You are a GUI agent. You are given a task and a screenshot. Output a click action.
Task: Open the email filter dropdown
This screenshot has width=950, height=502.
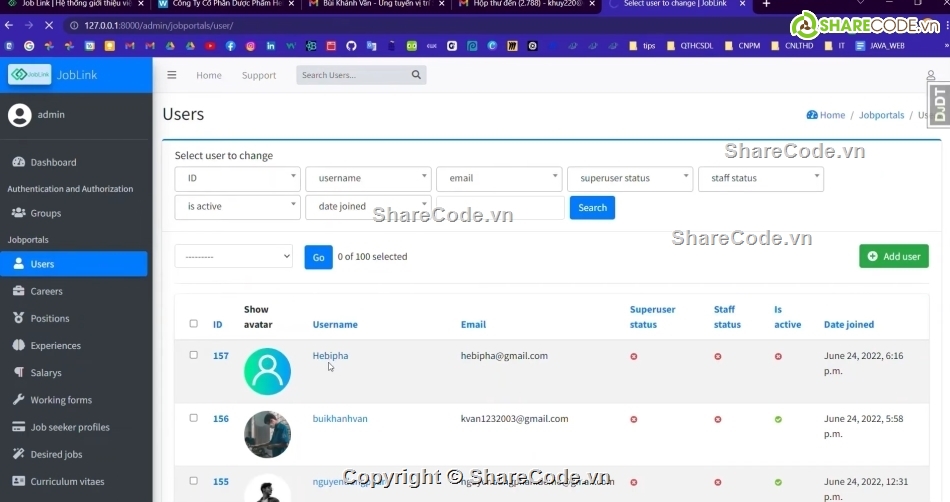[499, 179]
